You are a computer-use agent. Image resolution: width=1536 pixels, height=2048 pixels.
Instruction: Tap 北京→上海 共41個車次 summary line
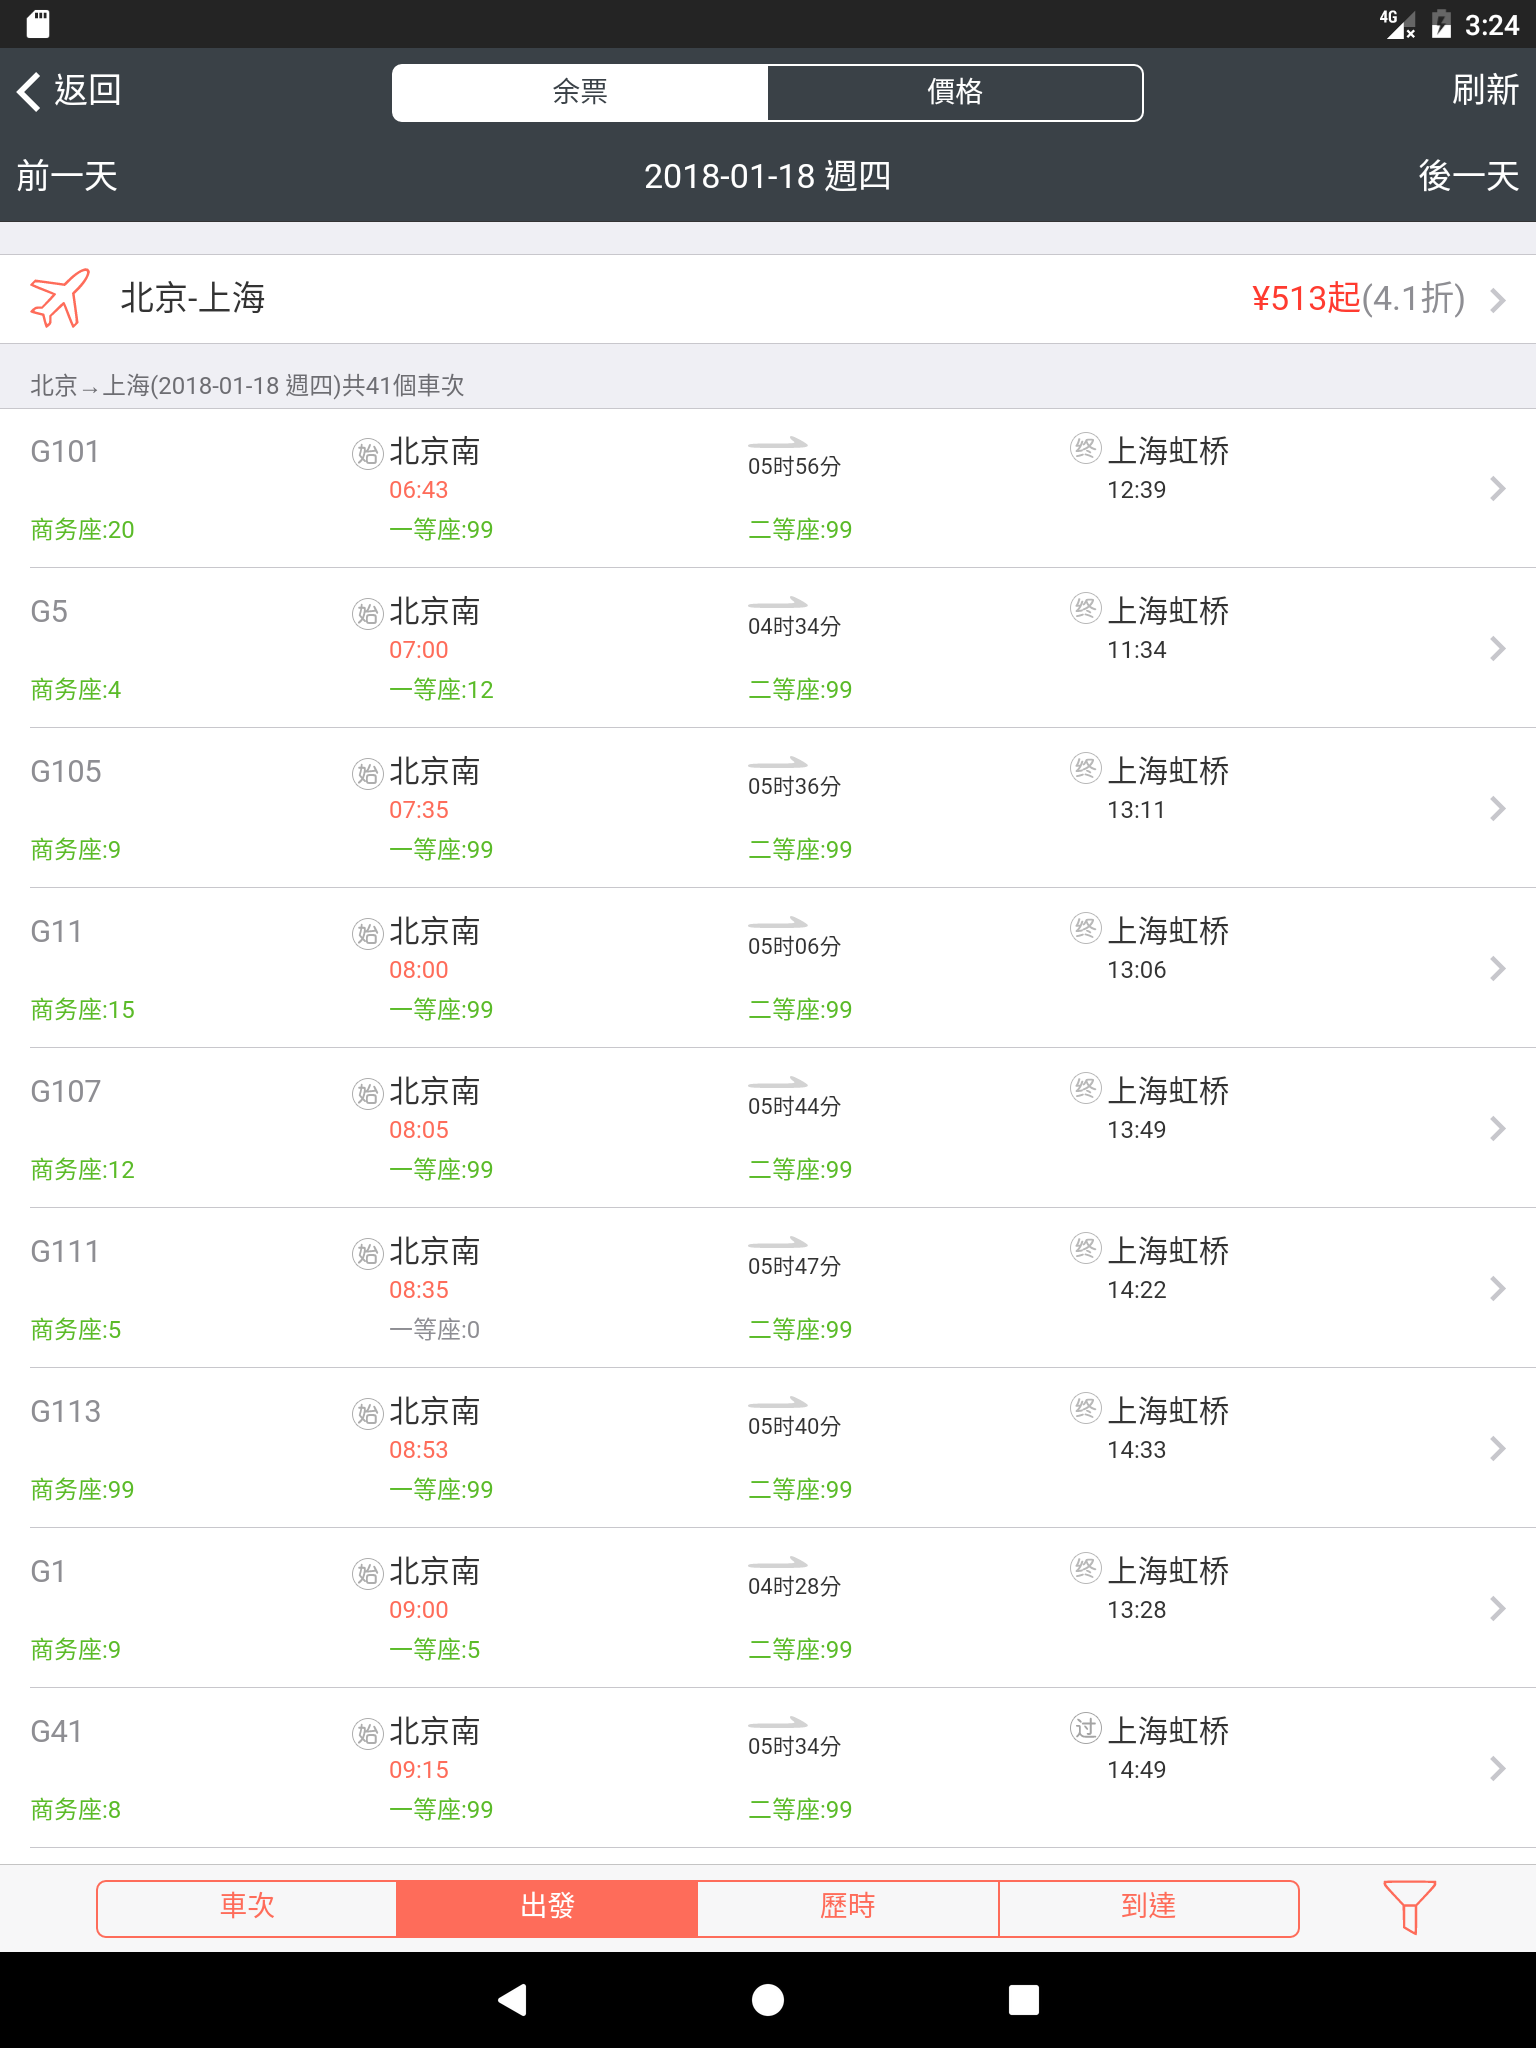click(x=247, y=386)
